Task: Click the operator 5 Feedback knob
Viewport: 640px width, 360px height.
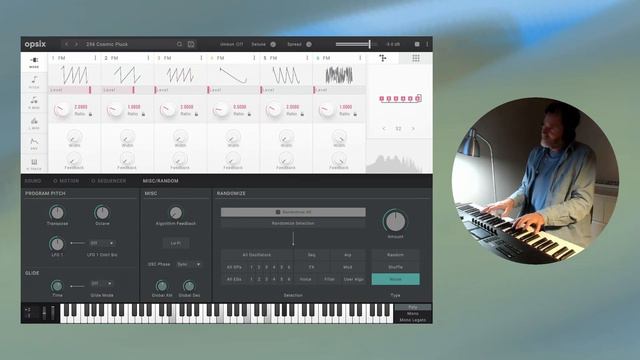Action: coord(286,159)
